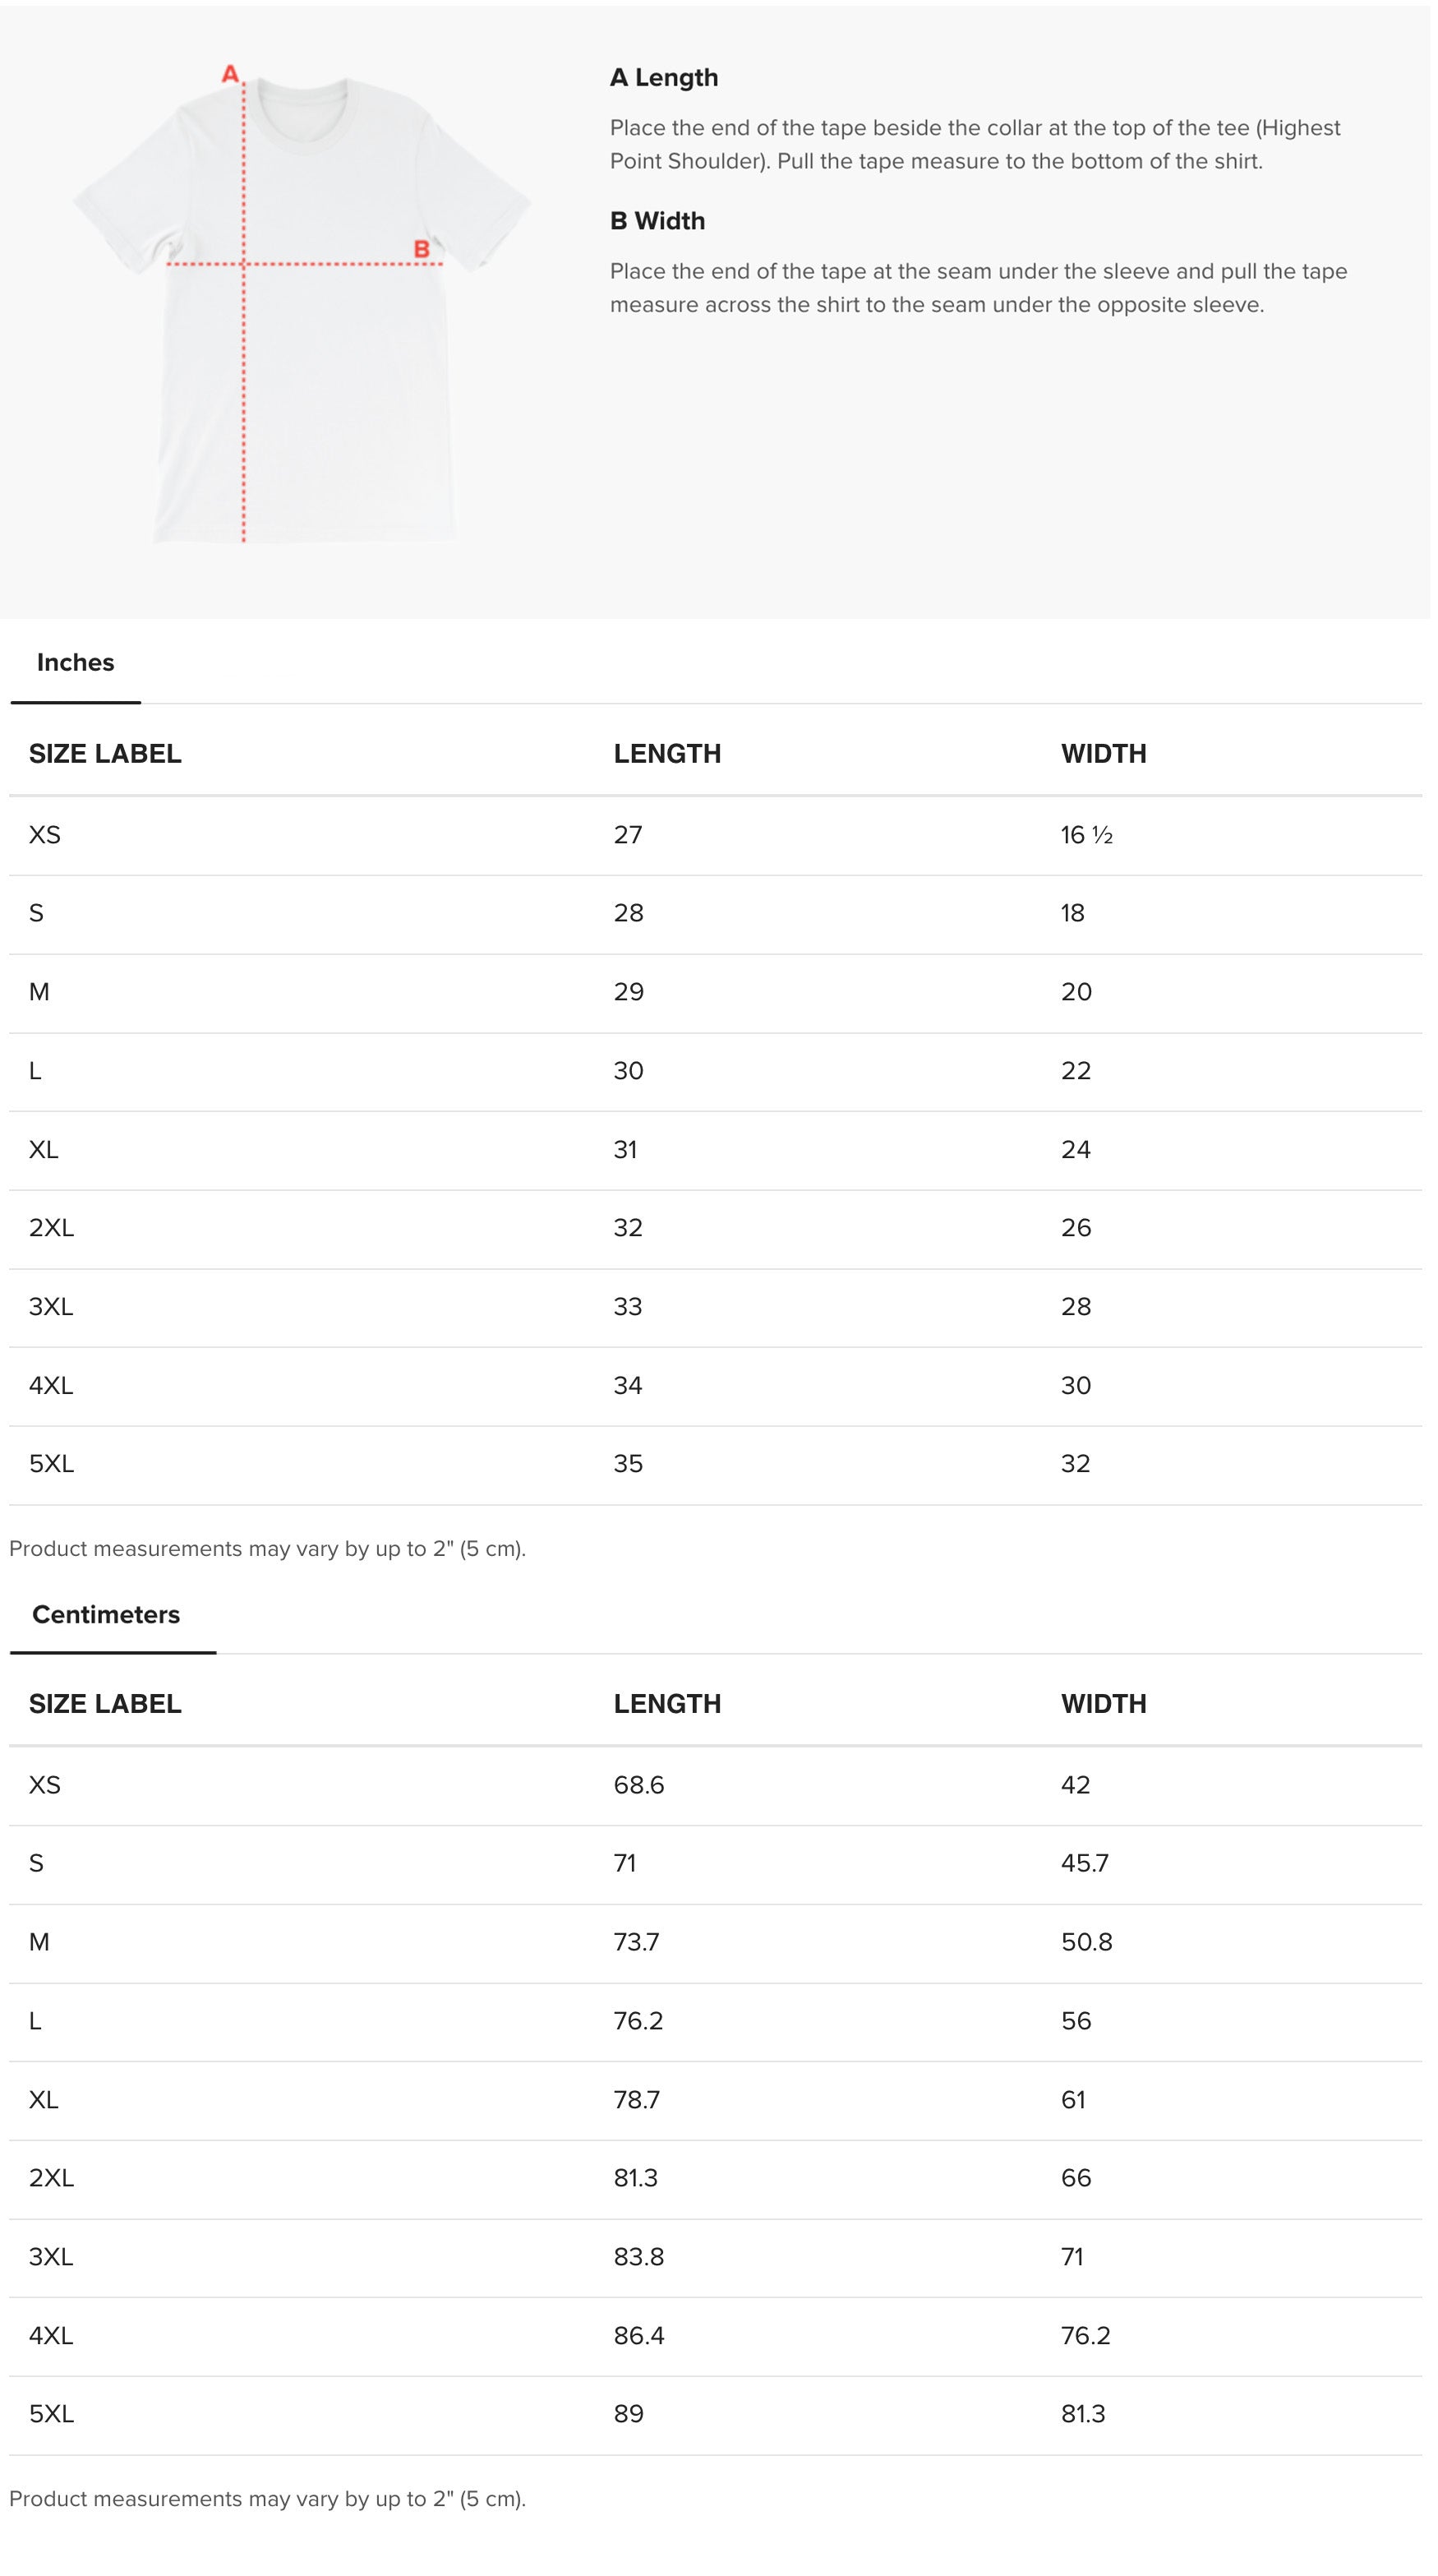Click WIDTH header in Centimeters table
The width and height of the screenshot is (1438, 2576).
click(x=1103, y=1704)
